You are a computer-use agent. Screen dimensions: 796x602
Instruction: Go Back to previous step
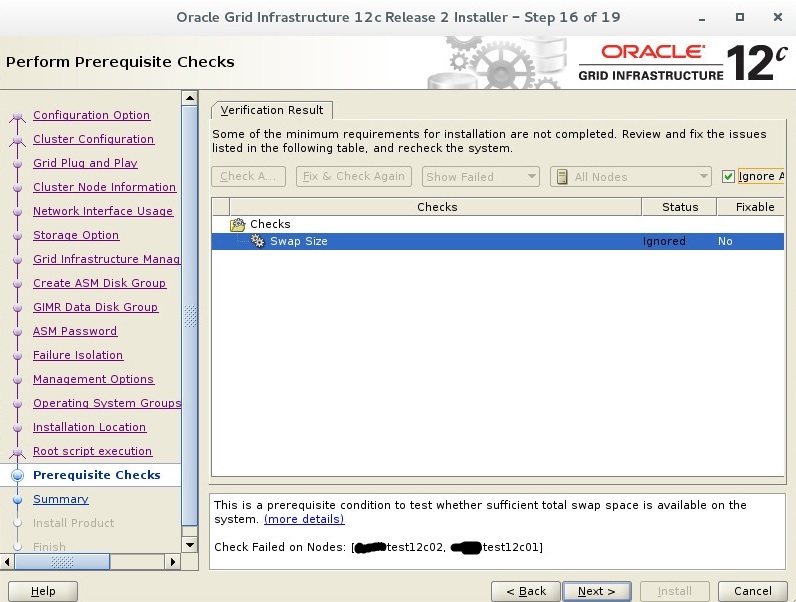click(x=526, y=591)
